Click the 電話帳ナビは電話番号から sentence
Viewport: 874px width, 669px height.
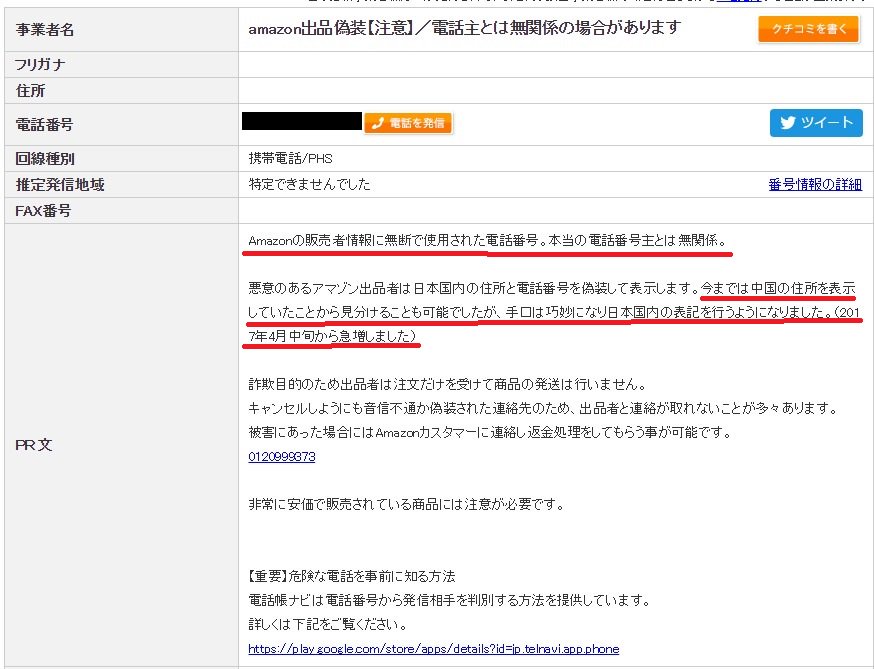click(x=450, y=600)
